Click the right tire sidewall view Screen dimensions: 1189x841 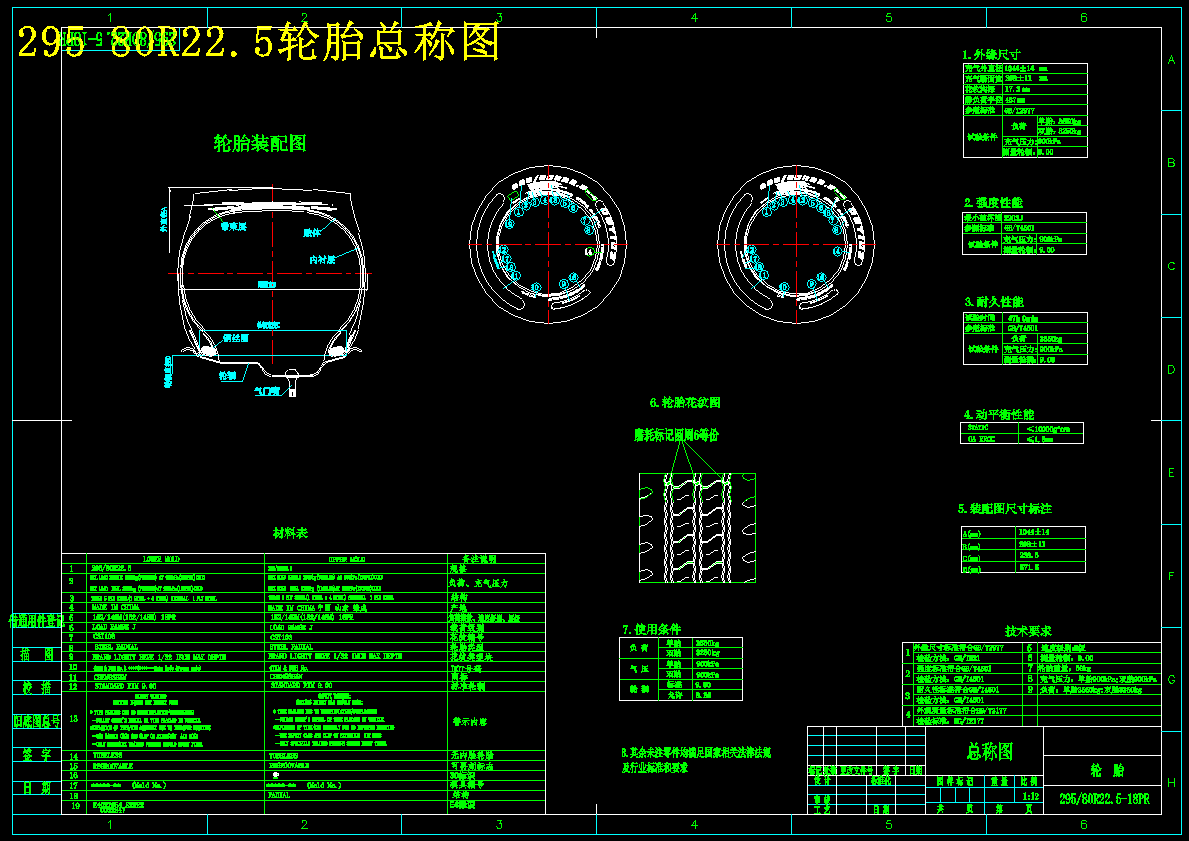click(x=795, y=244)
